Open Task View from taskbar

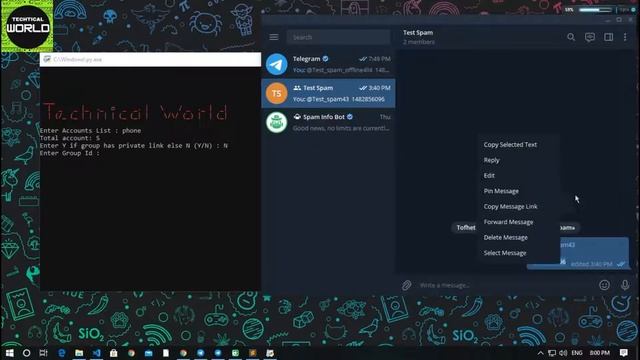pyautogui.click(x=44, y=353)
